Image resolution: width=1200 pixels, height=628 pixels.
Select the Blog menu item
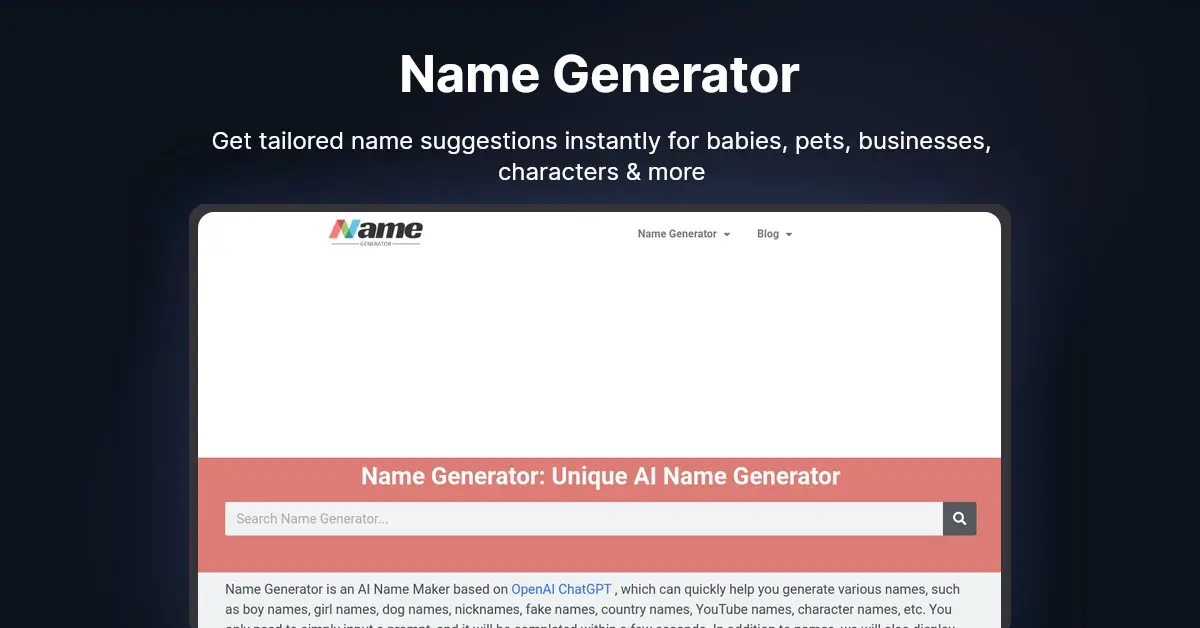point(767,233)
